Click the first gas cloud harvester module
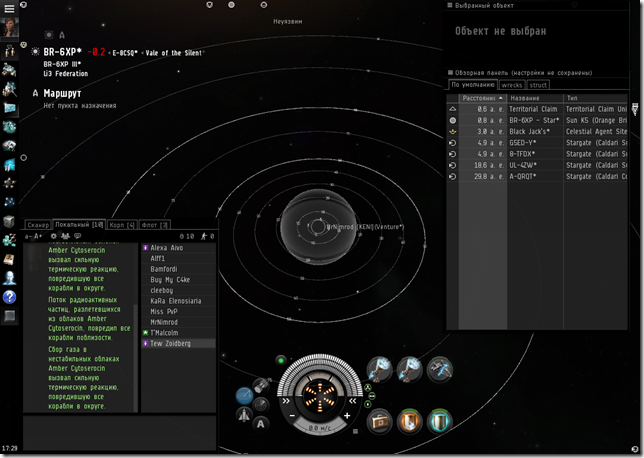Viewport: 644px width, 458px height. click(x=379, y=369)
